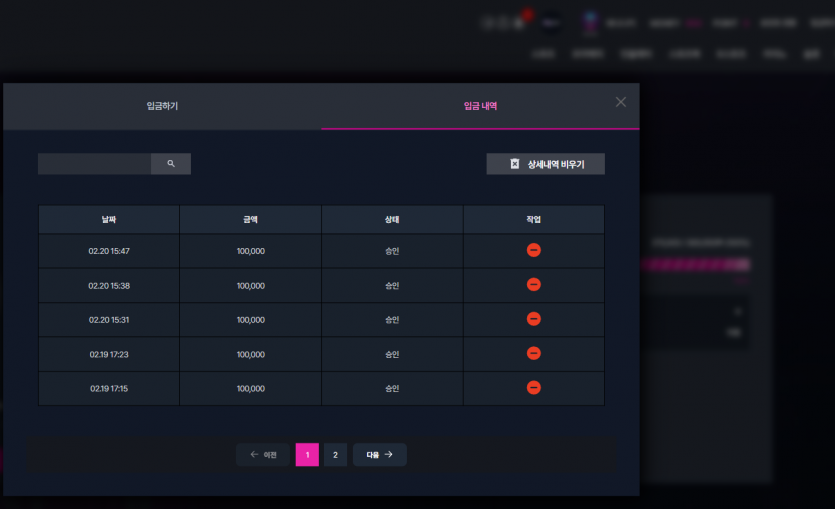Go to previous page with 이전
Image resolution: width=835 pixels, height=509 pixels.
click(x=263, y=455)
